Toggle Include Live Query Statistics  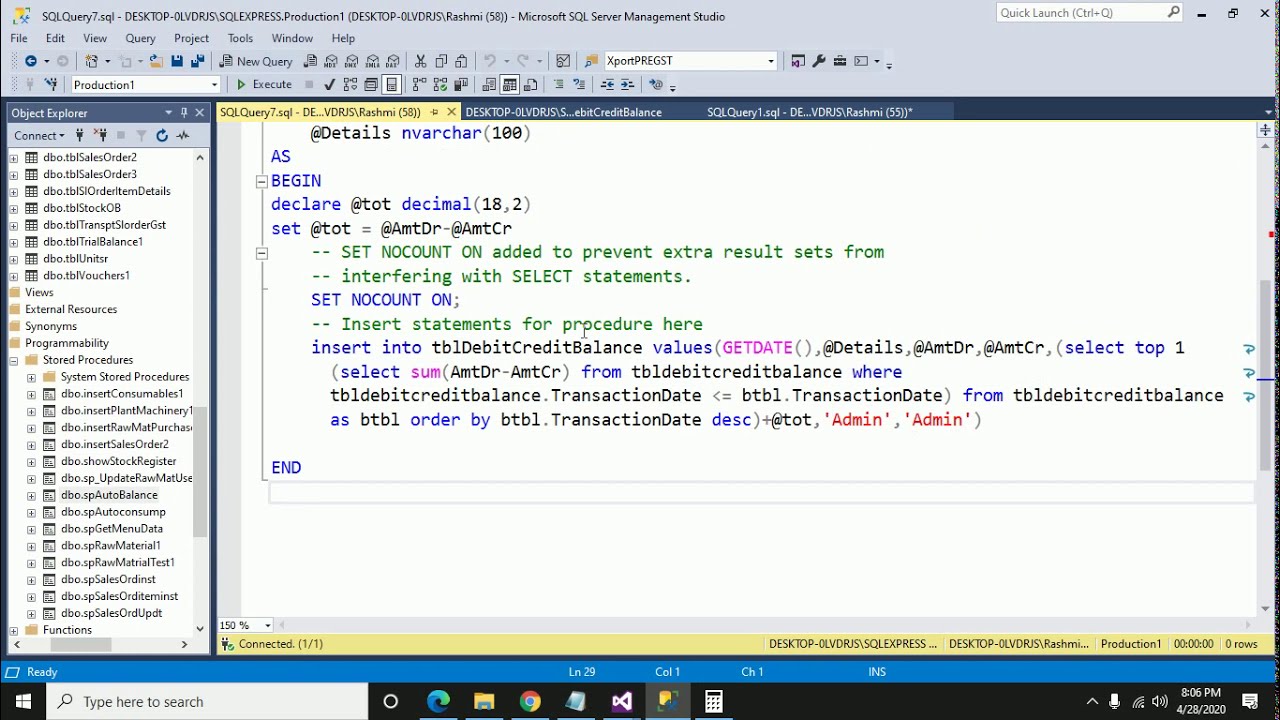tap(440, 85)
